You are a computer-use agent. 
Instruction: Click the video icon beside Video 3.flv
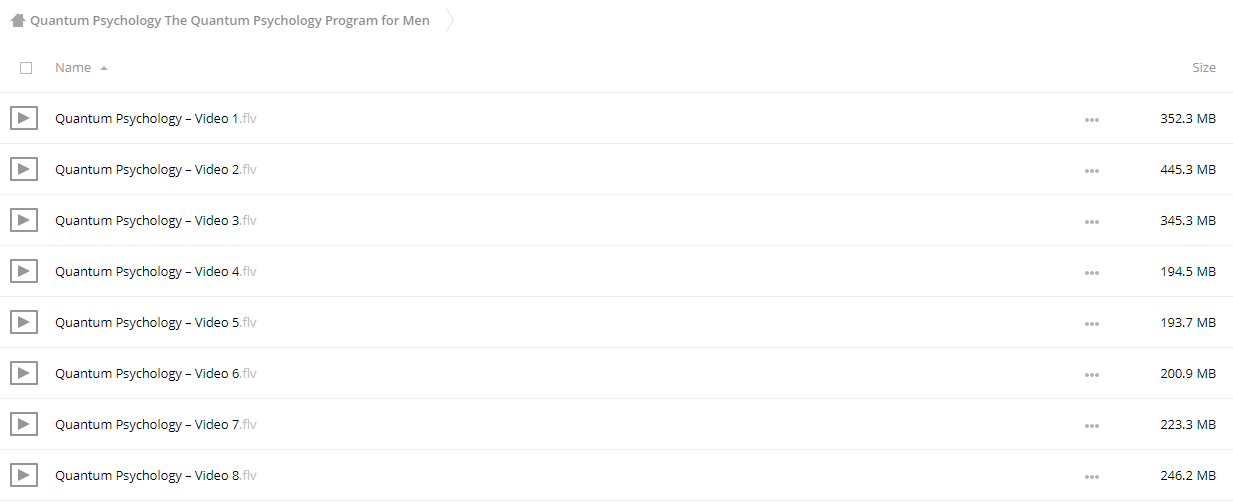click(x=24, y=220)
